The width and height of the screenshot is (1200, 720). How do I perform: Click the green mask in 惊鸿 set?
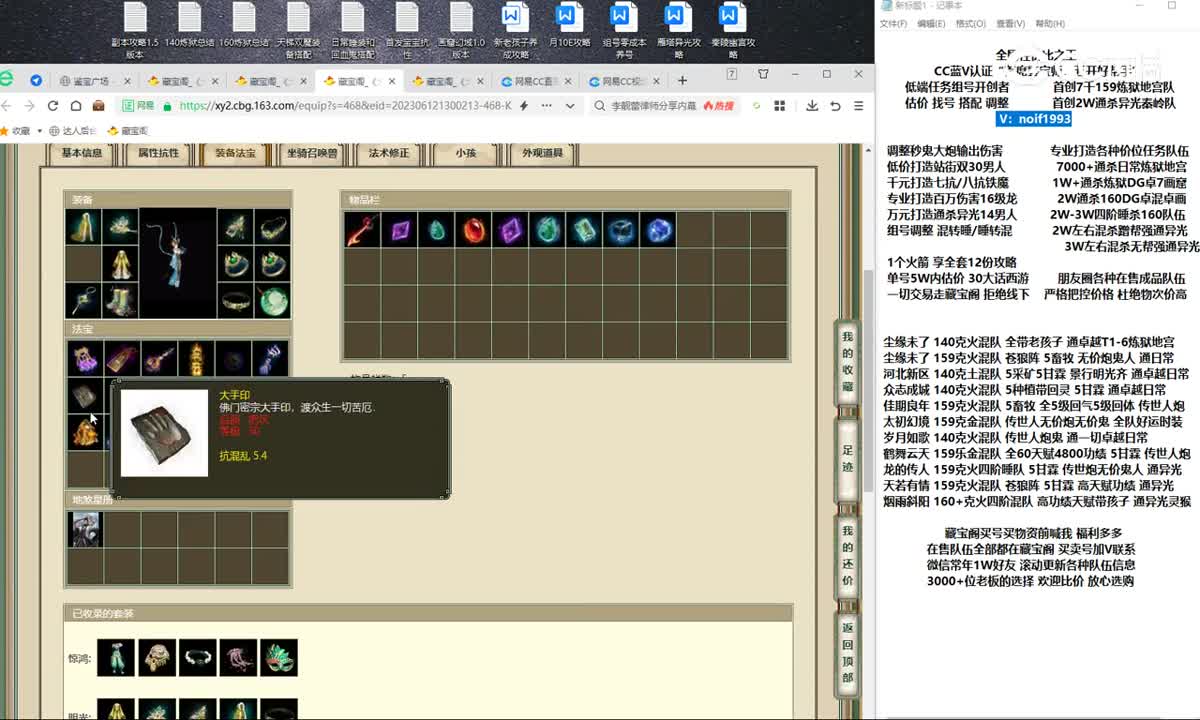pos(279,658)
